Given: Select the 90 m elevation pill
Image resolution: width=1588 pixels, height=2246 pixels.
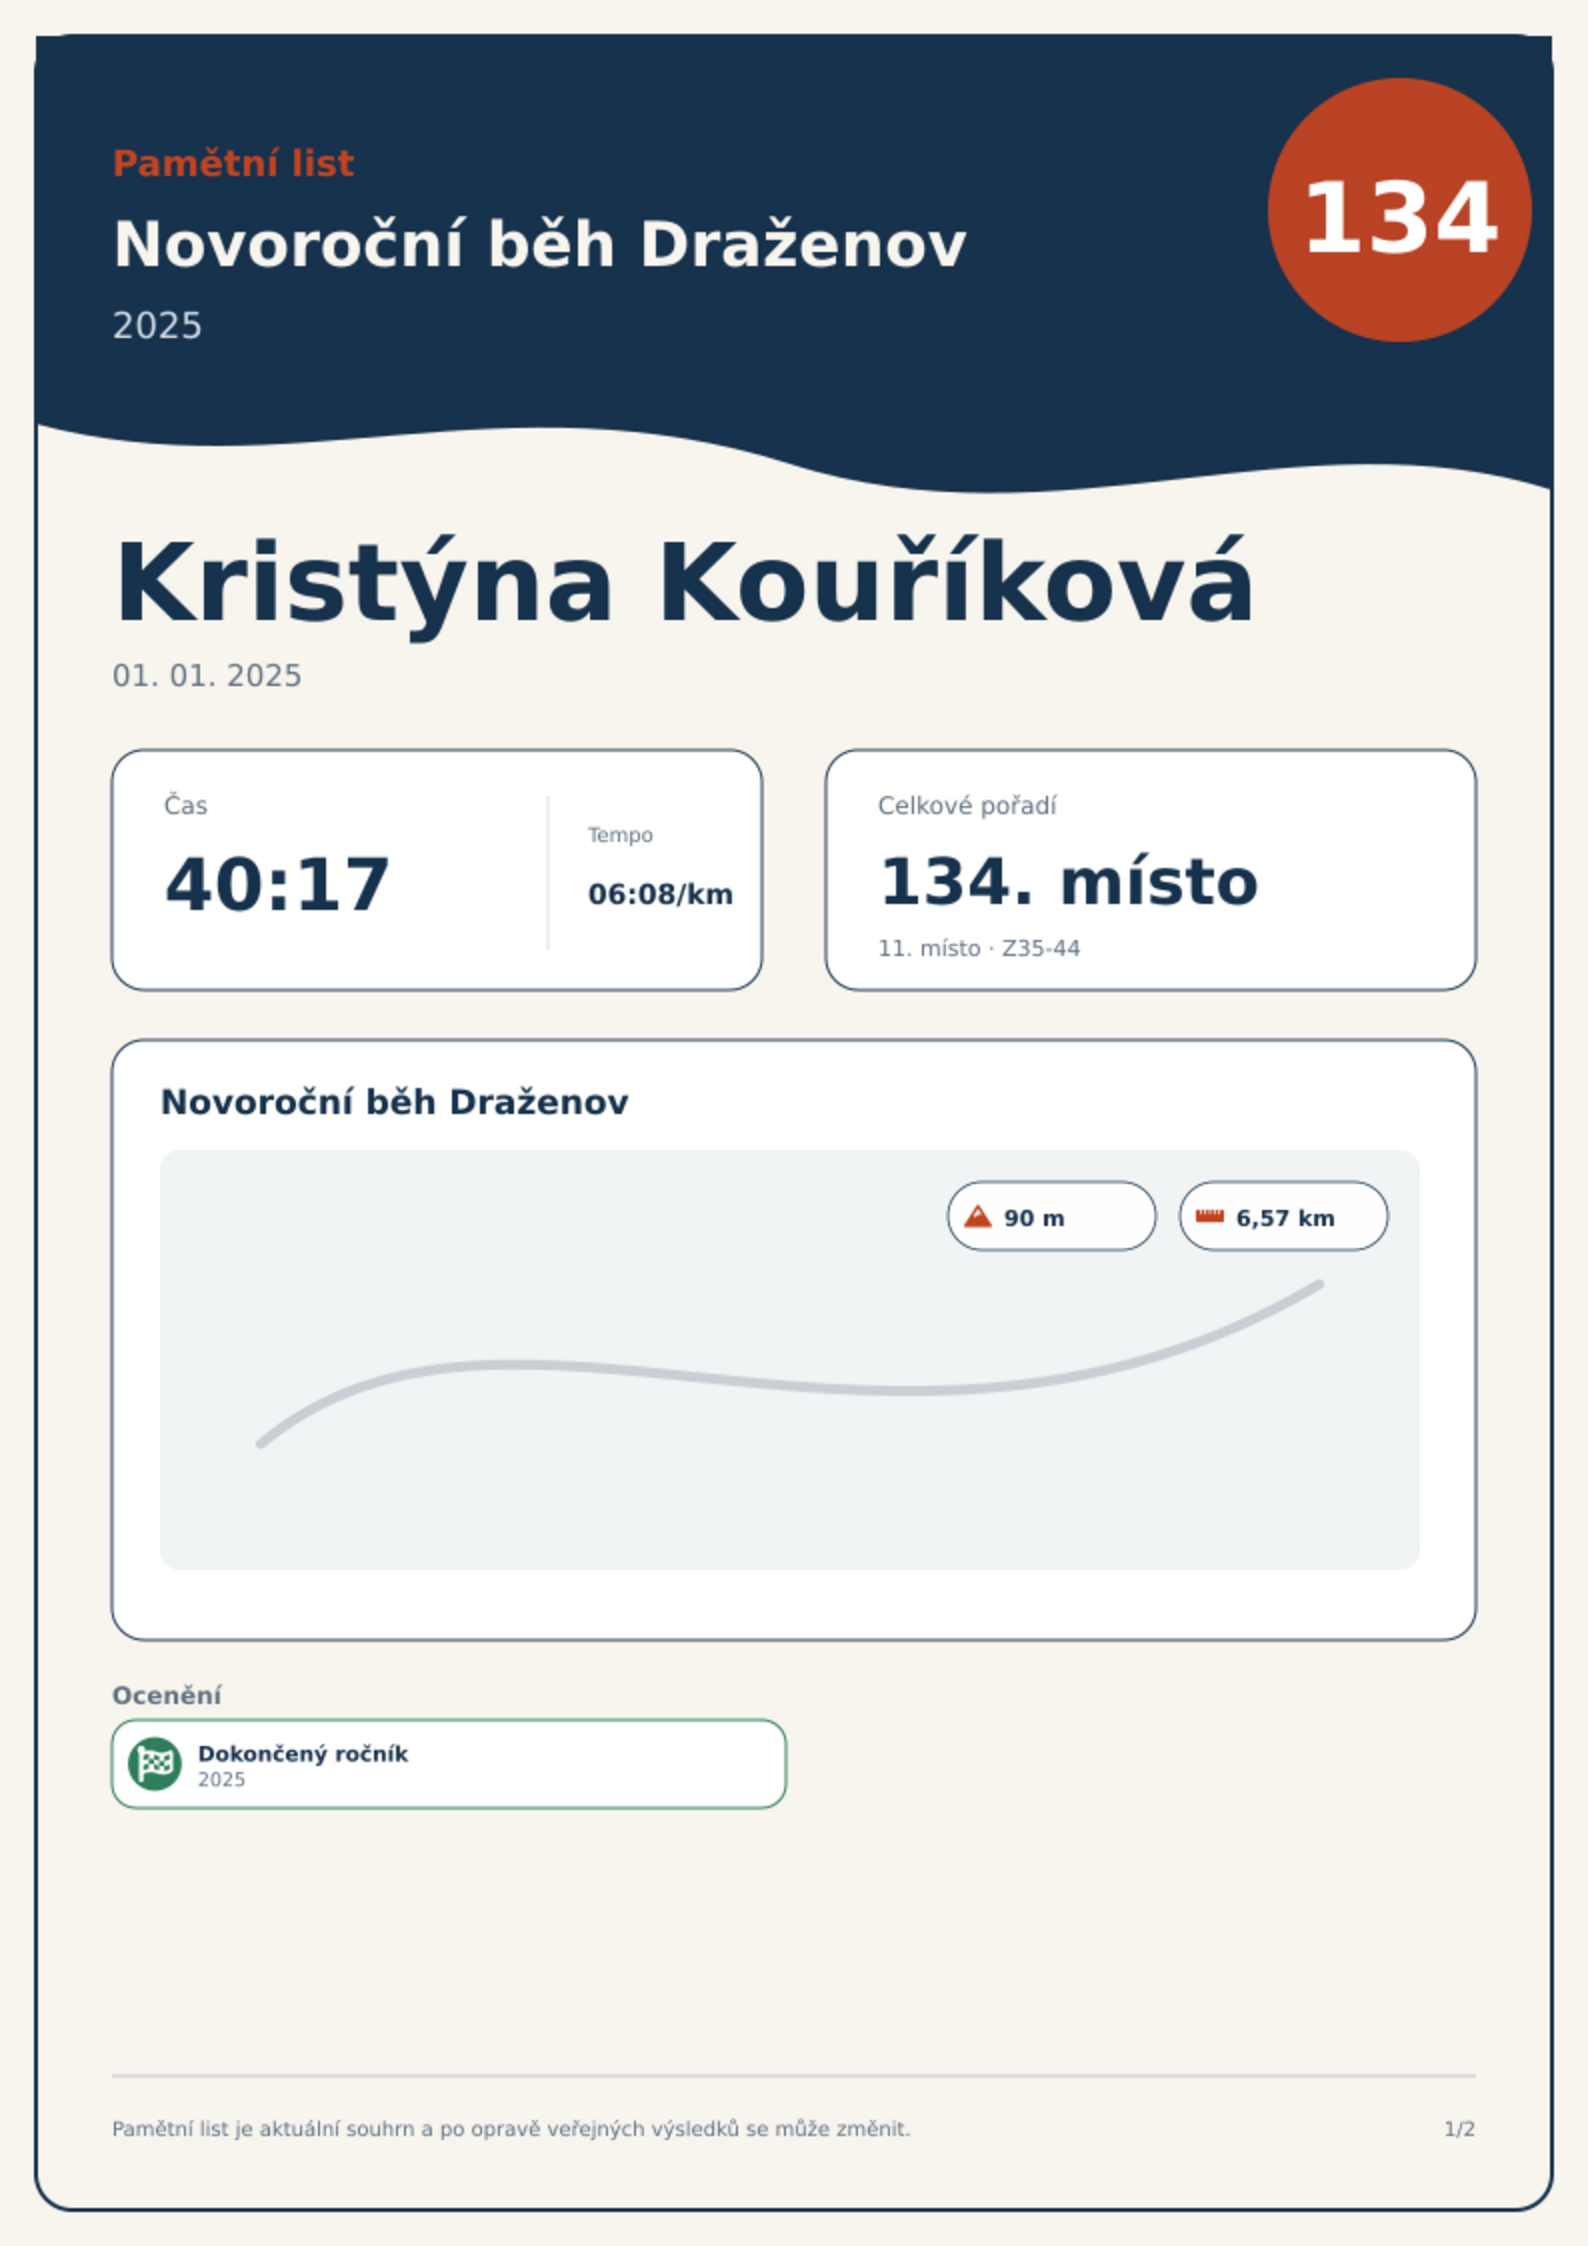Looking at the screenshot, I should coord(1051,1216).
